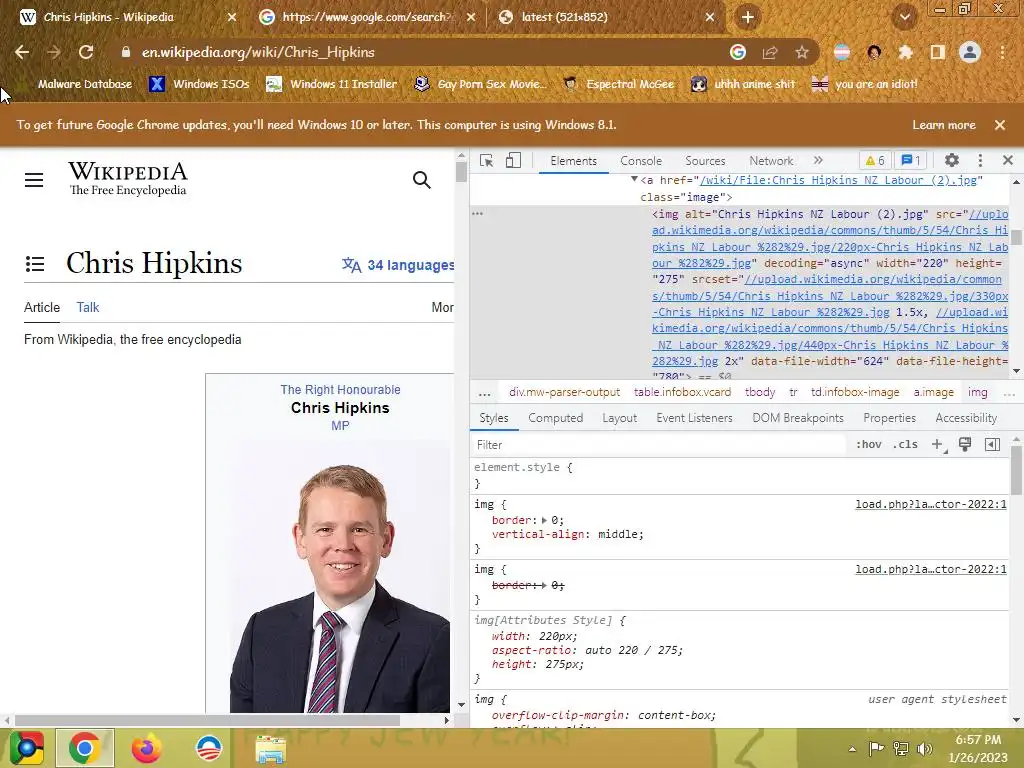Select table.infobox.vcard in the breadcrumb
1024x768 pixels.
682,392
